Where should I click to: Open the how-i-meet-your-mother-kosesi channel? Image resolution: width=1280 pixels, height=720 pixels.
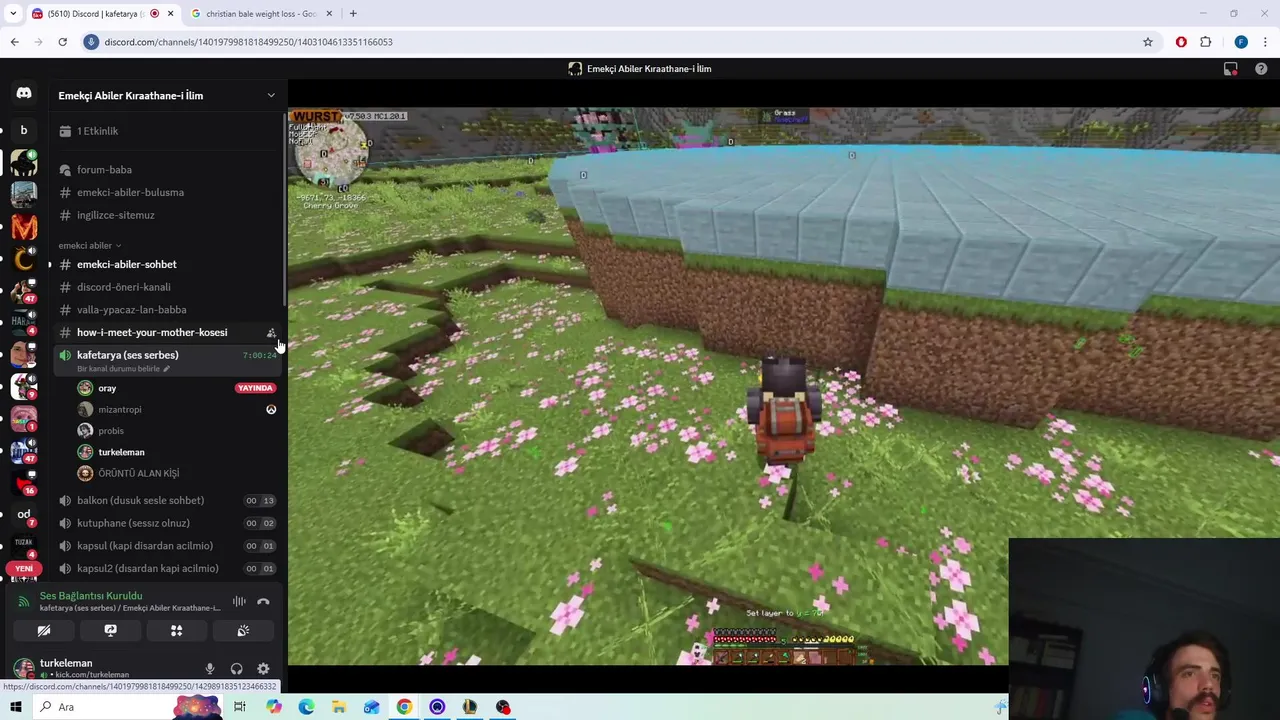[152, 332]
